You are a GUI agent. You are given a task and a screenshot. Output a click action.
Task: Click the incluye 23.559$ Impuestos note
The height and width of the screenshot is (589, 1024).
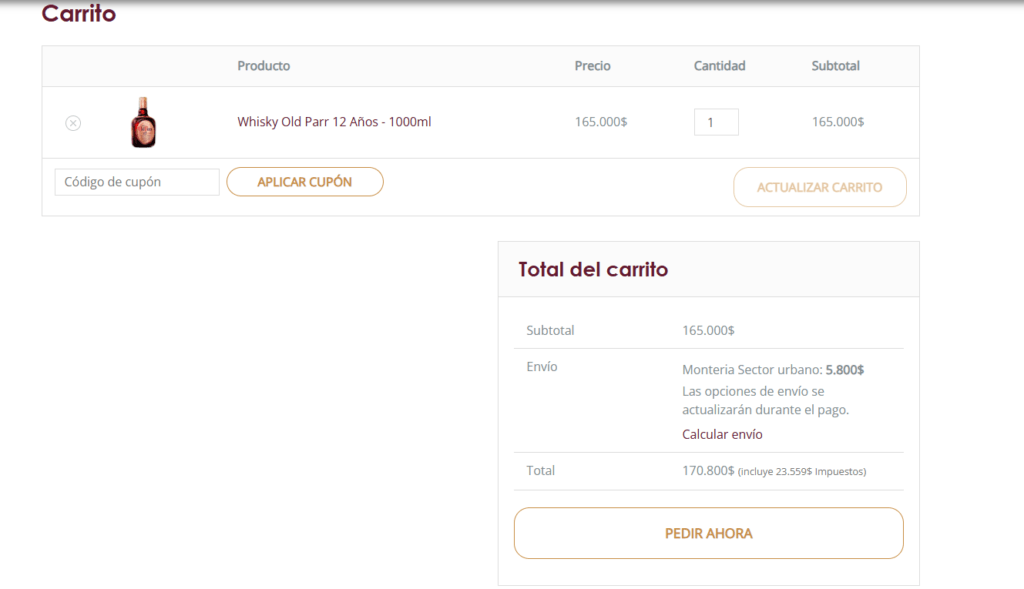click(802, 471)
